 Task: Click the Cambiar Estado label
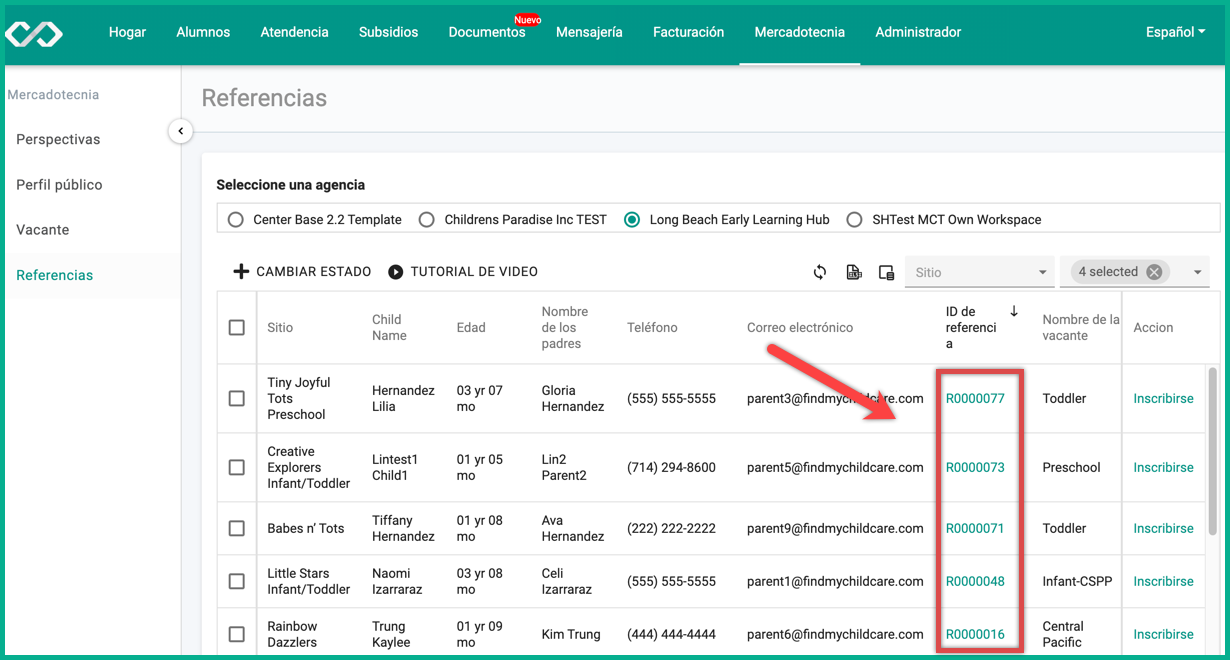(x=314, y=272)
